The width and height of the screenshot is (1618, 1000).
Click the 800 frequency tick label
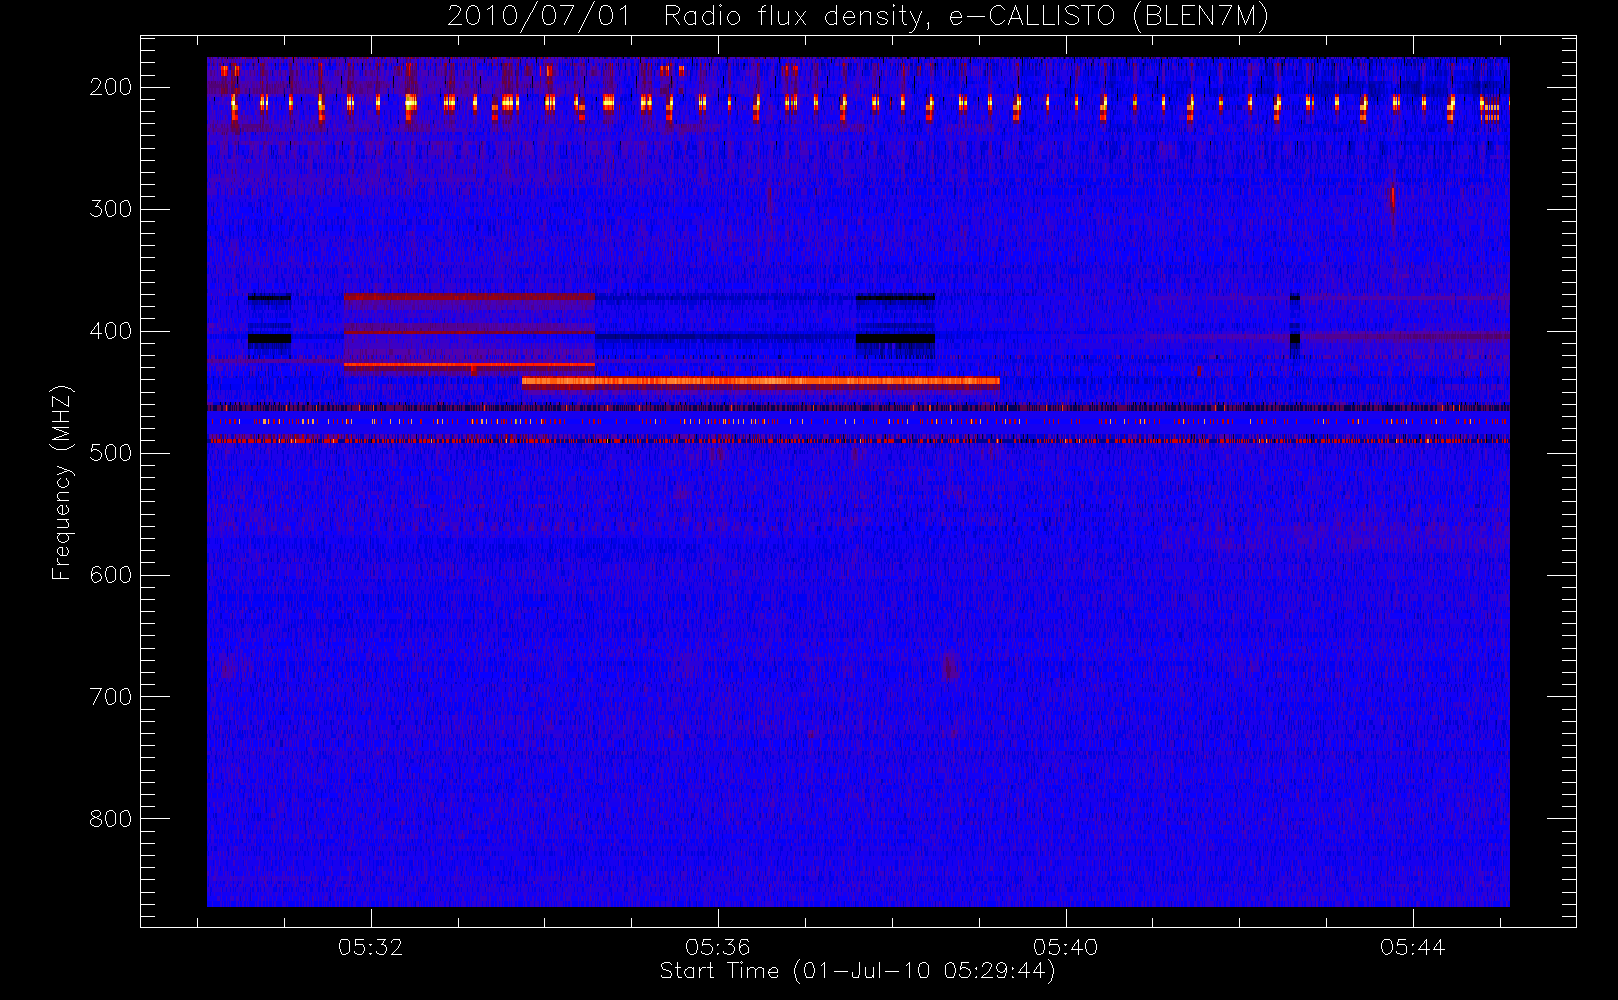coord(110,819)
